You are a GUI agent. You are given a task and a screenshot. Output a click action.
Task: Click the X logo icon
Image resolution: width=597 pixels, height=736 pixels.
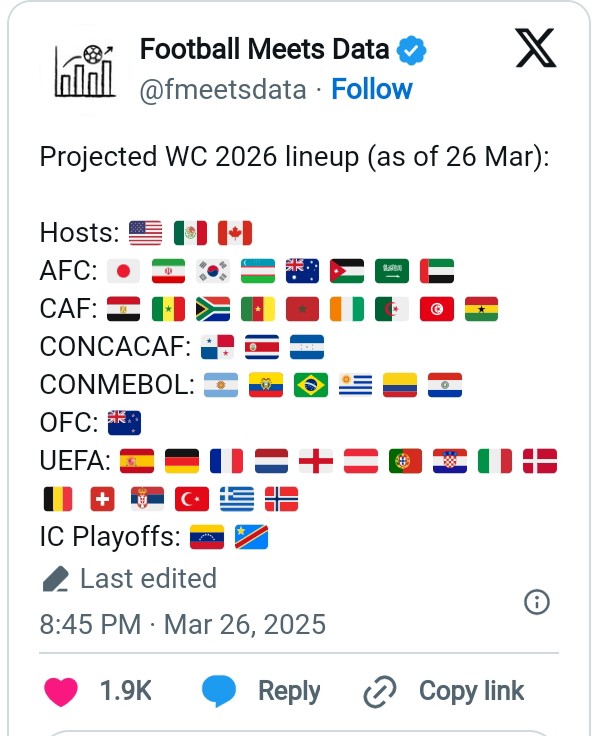tap(536, 48)
